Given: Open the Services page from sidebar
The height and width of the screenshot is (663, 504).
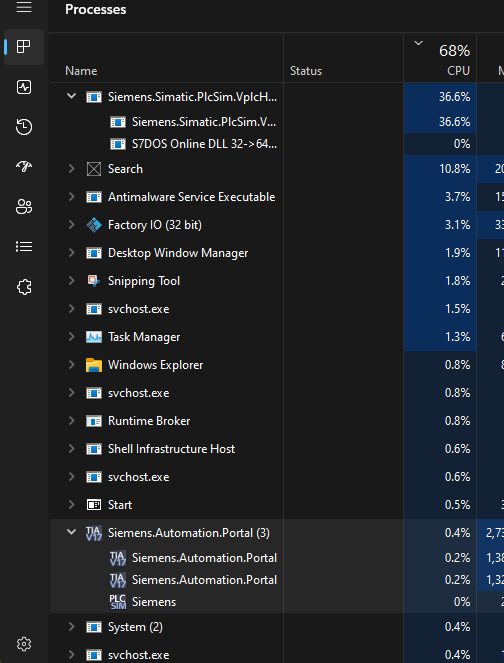Looking at the screenshot, I should [24, 287].
